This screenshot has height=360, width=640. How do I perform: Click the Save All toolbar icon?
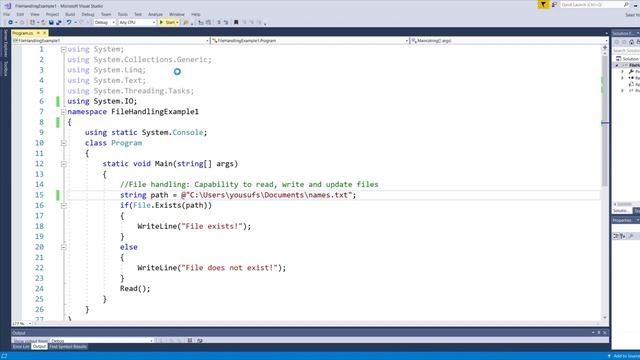(59, 22)
